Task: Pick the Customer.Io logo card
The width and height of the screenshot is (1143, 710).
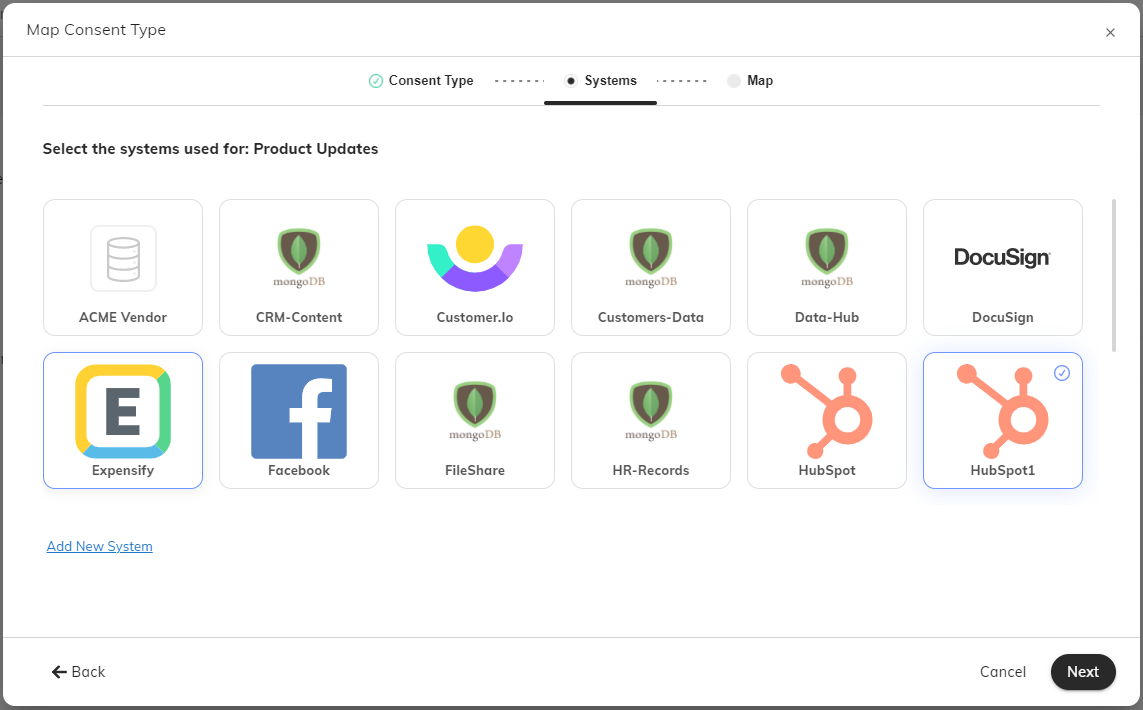Action: click(475, 268)
